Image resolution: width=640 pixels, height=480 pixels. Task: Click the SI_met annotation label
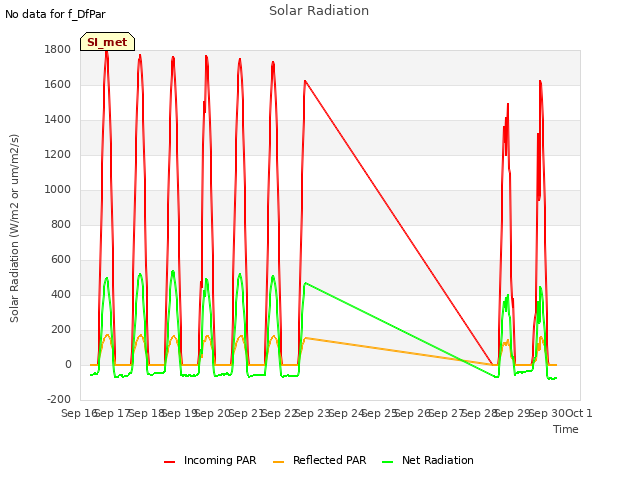107,42
